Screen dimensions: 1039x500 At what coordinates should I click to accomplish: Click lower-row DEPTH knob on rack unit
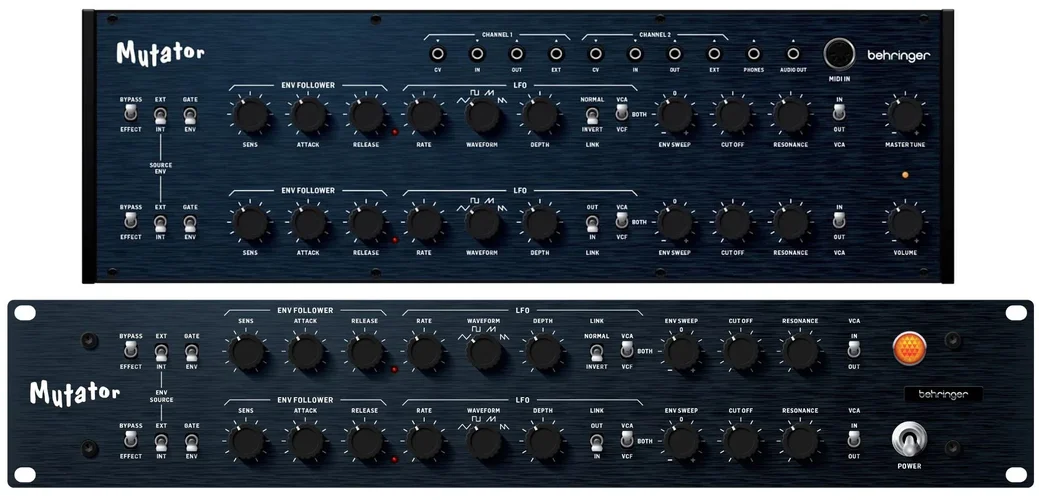pyautogui.click(x=544, y=442)
